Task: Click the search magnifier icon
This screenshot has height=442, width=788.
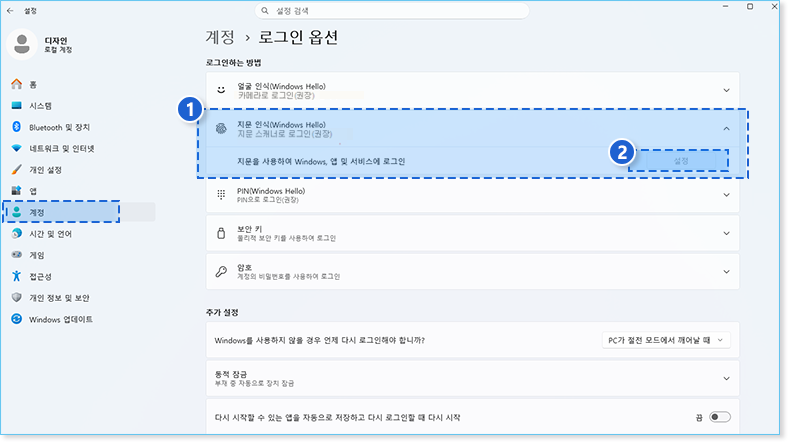Action: click(265, 11)
